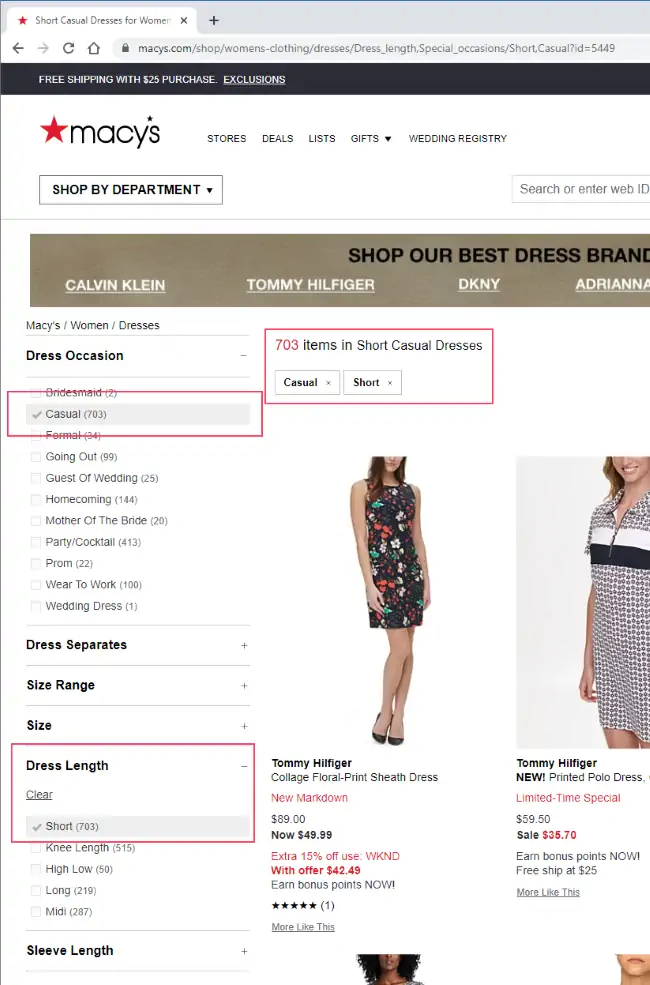Check the Guest Of Wedding checkbox
This screenshot has width=650, height=985.
[36, 478]
